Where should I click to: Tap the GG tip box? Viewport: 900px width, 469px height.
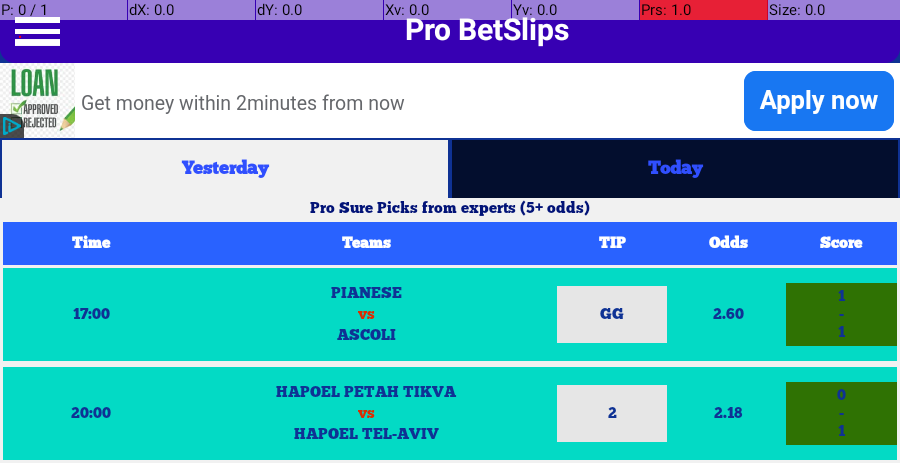pos(612,315)
